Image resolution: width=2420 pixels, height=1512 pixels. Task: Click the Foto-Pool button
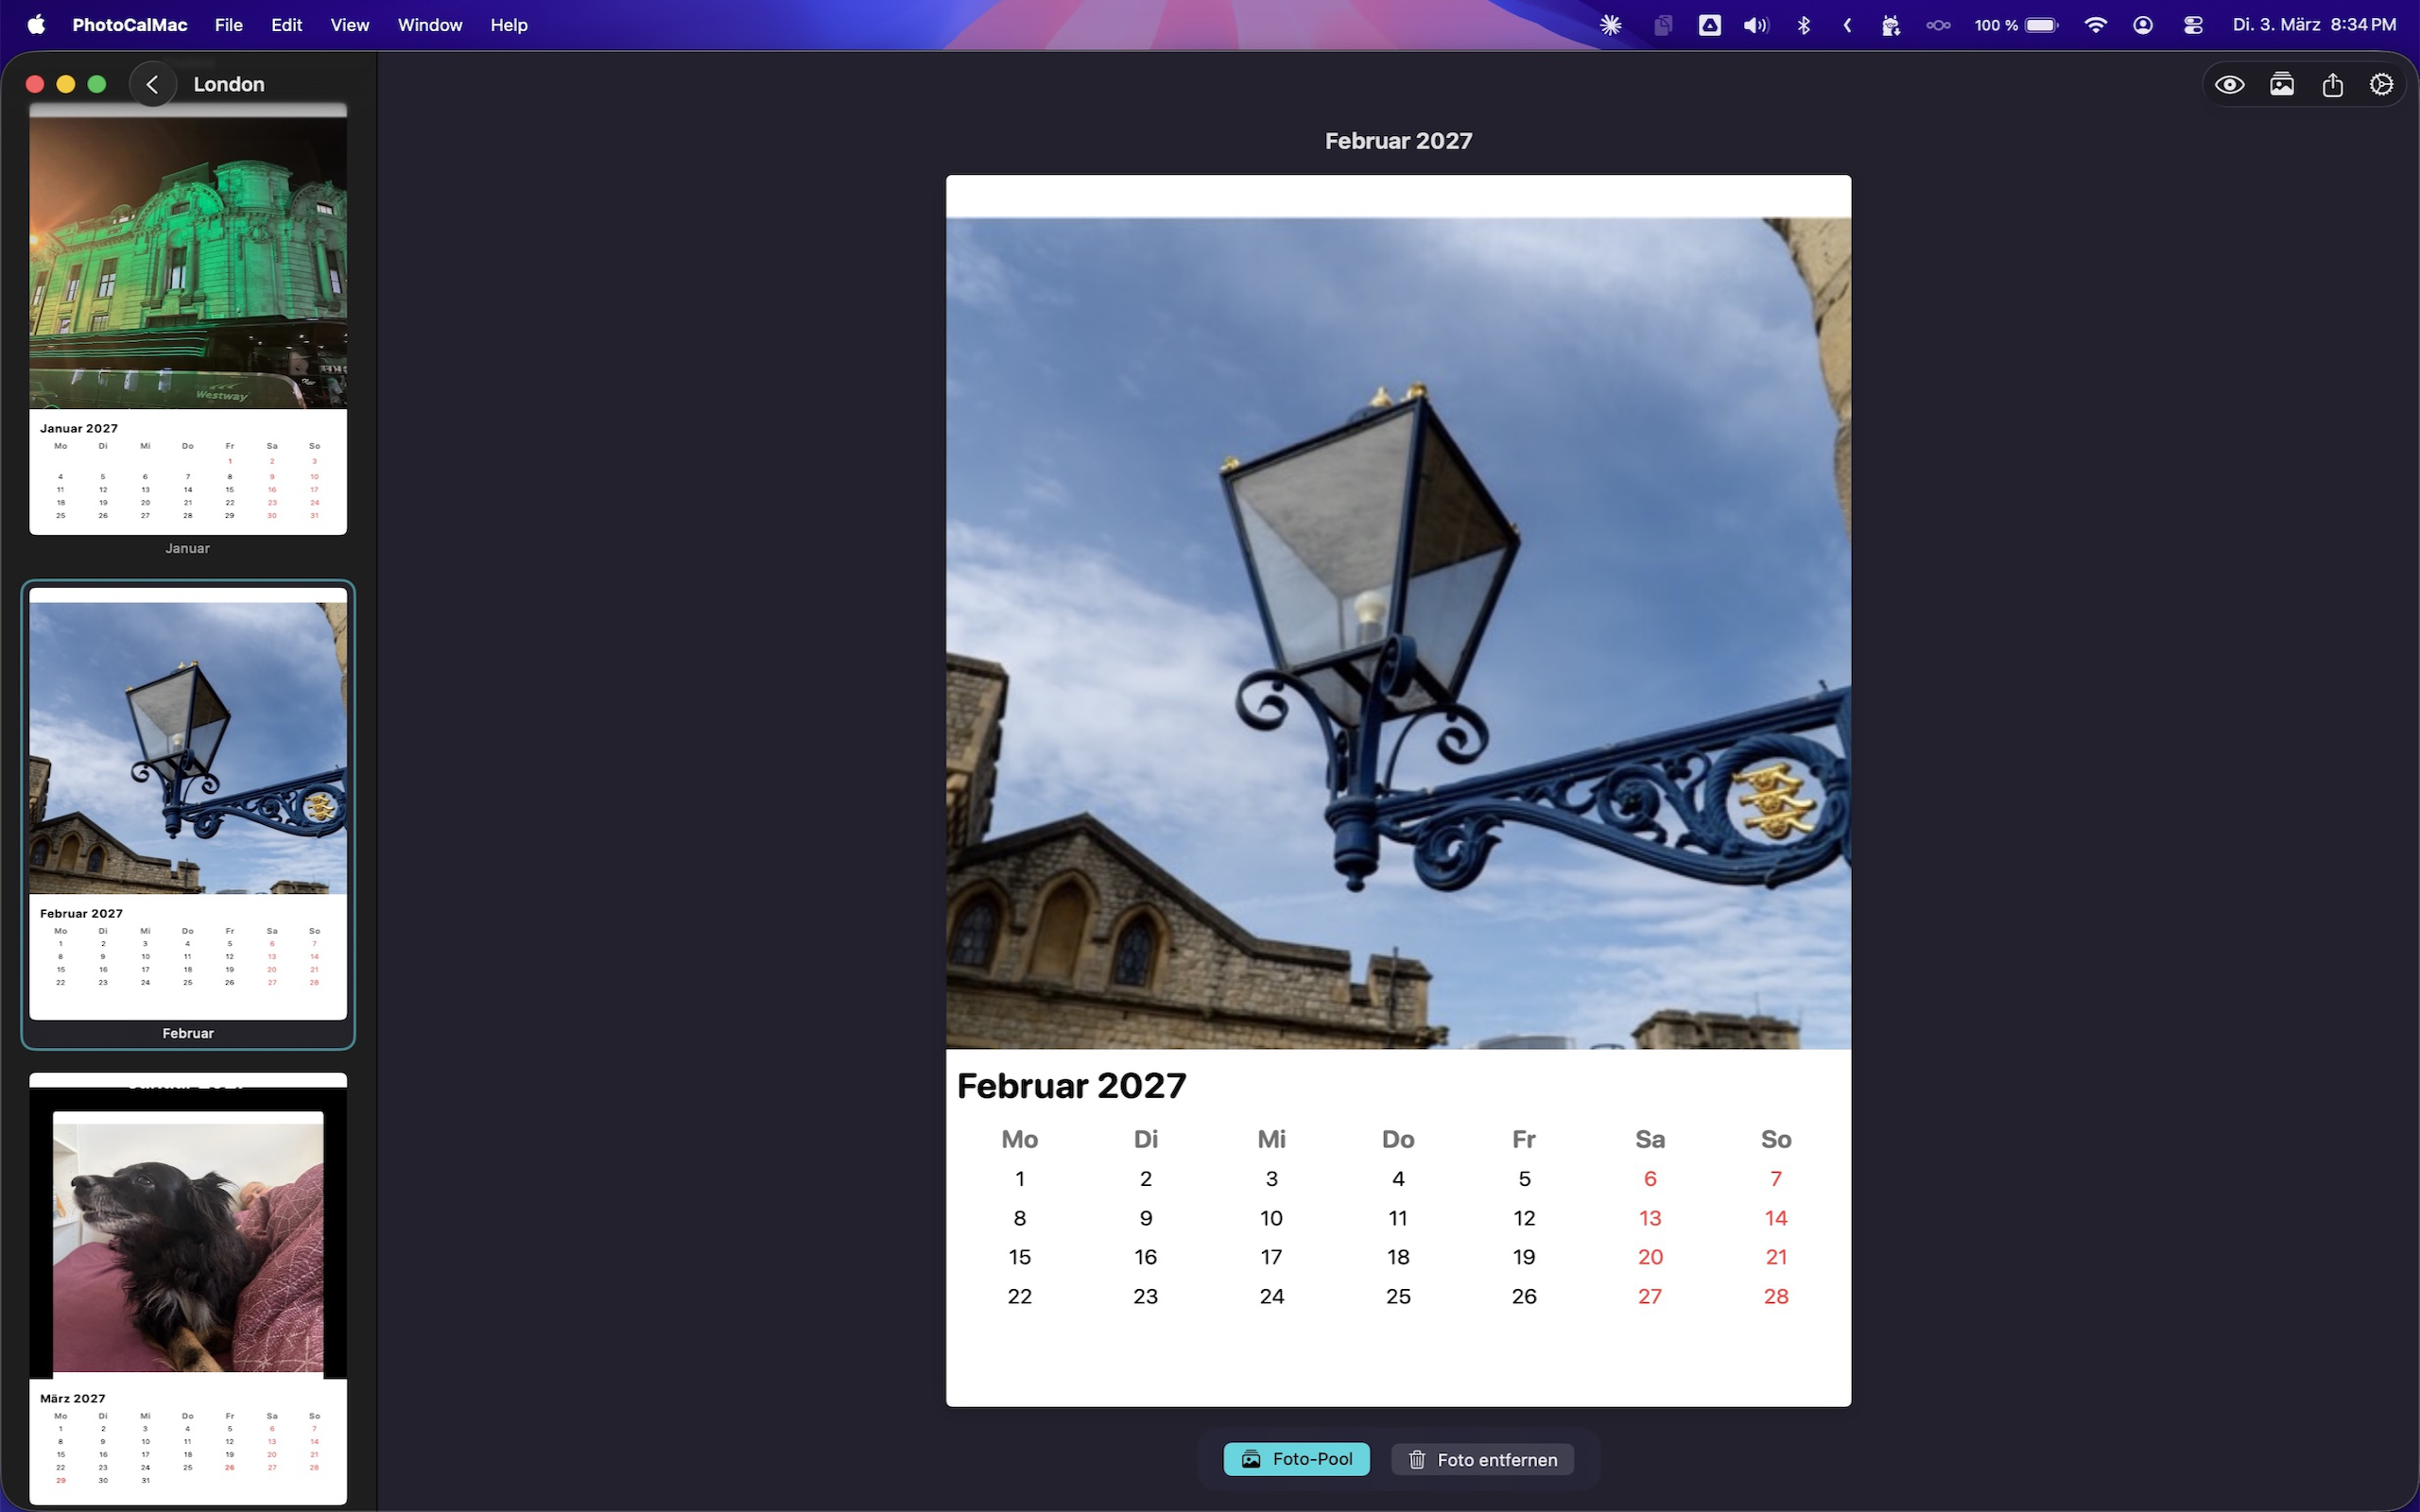[1296, 1459]
